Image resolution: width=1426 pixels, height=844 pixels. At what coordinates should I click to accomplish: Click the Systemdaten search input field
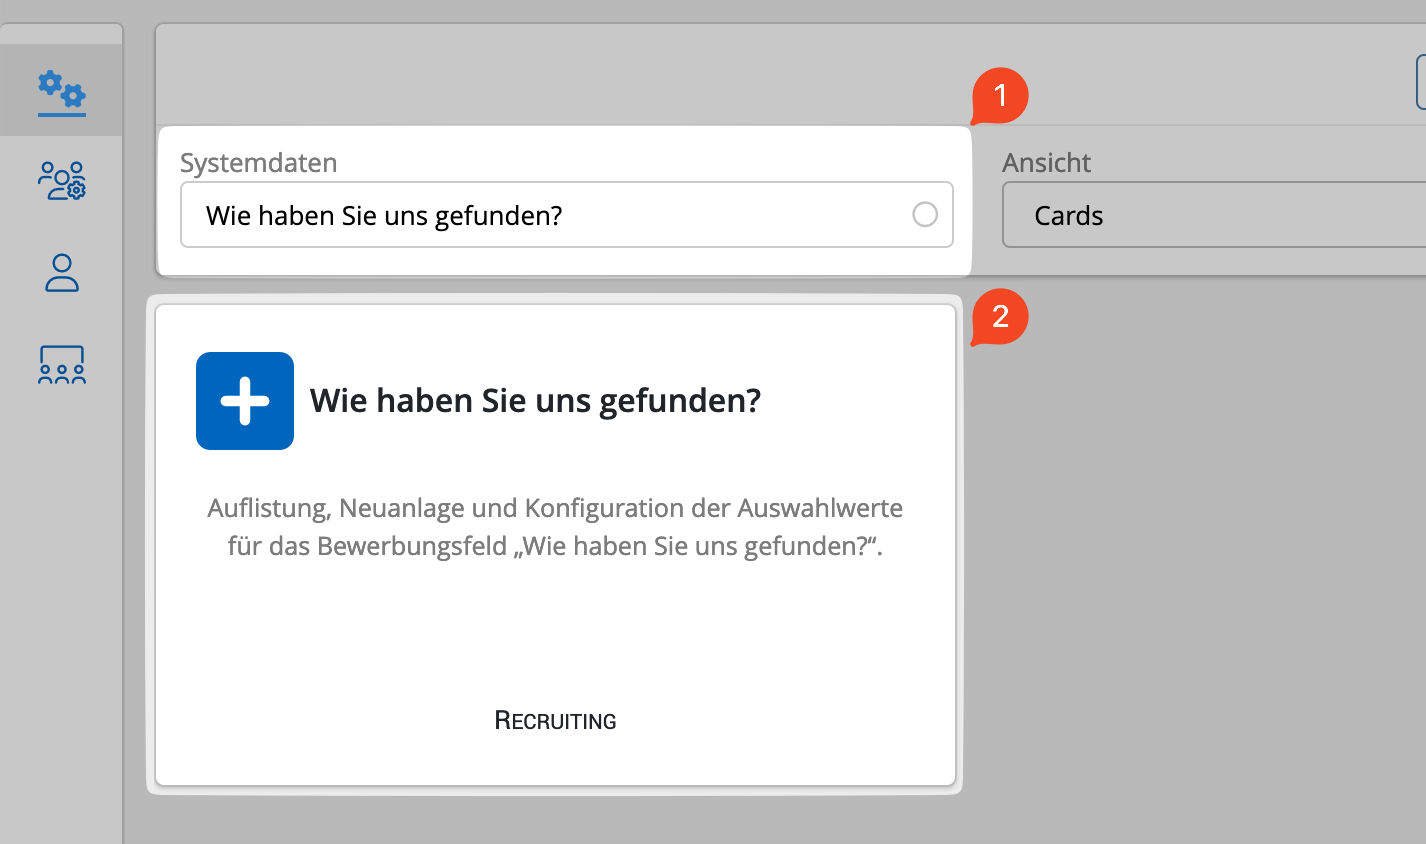point(540,215)
